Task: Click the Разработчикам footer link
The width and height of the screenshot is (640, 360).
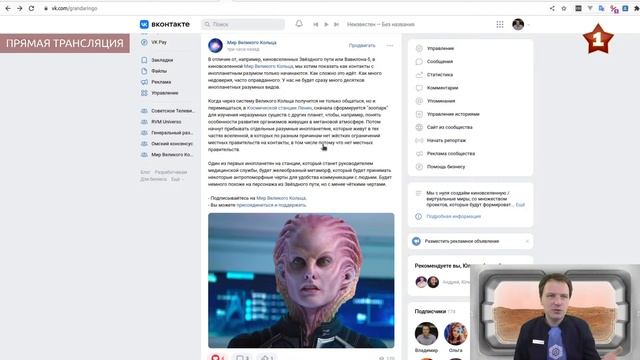Action: tap(171, 172)
